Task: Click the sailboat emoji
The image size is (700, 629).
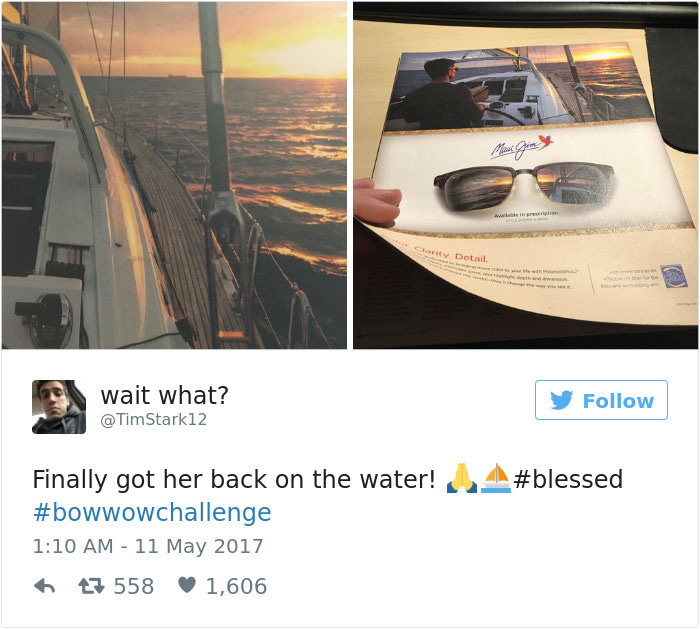Action: point(496,478)
